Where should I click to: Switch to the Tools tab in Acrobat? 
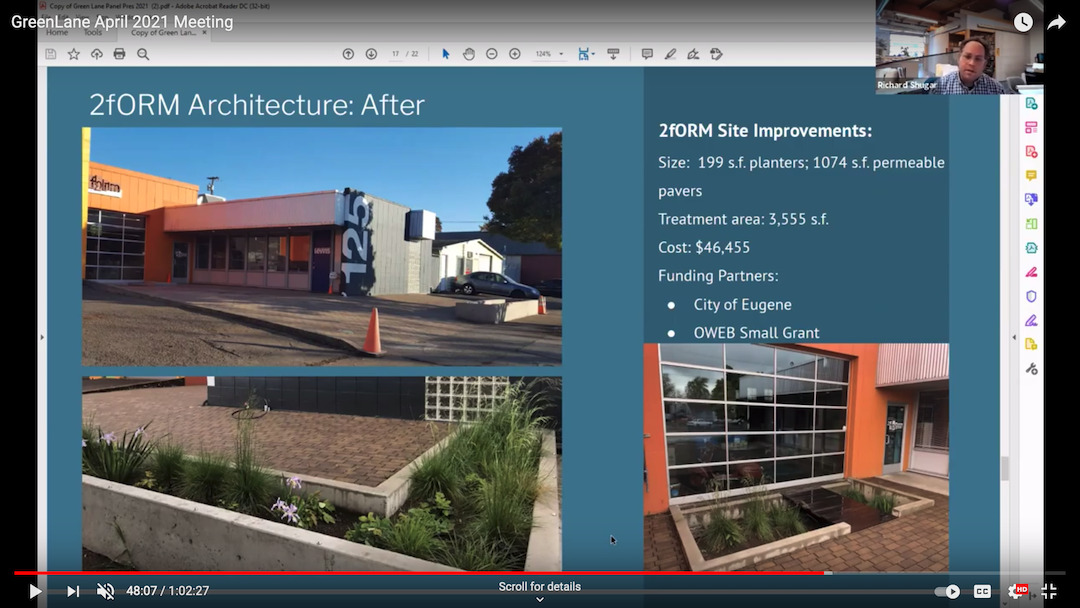(93, 32)
